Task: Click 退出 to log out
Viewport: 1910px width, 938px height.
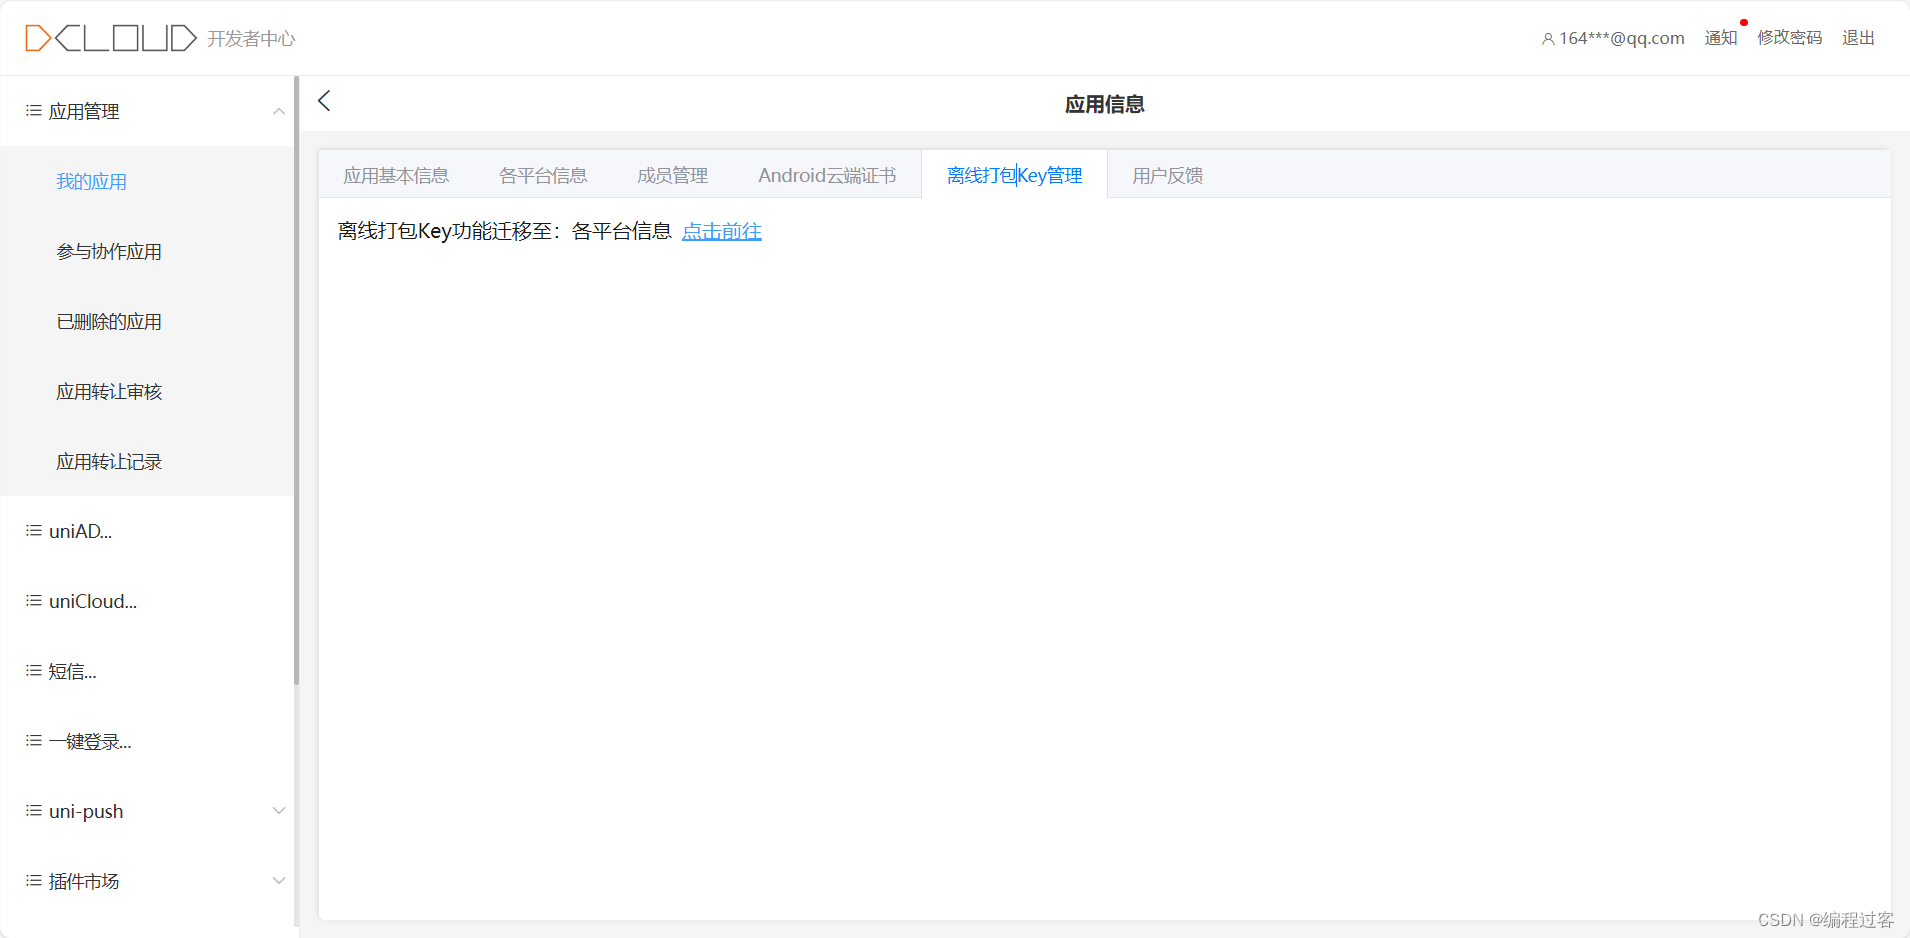Action: [x=1858, y=38]
